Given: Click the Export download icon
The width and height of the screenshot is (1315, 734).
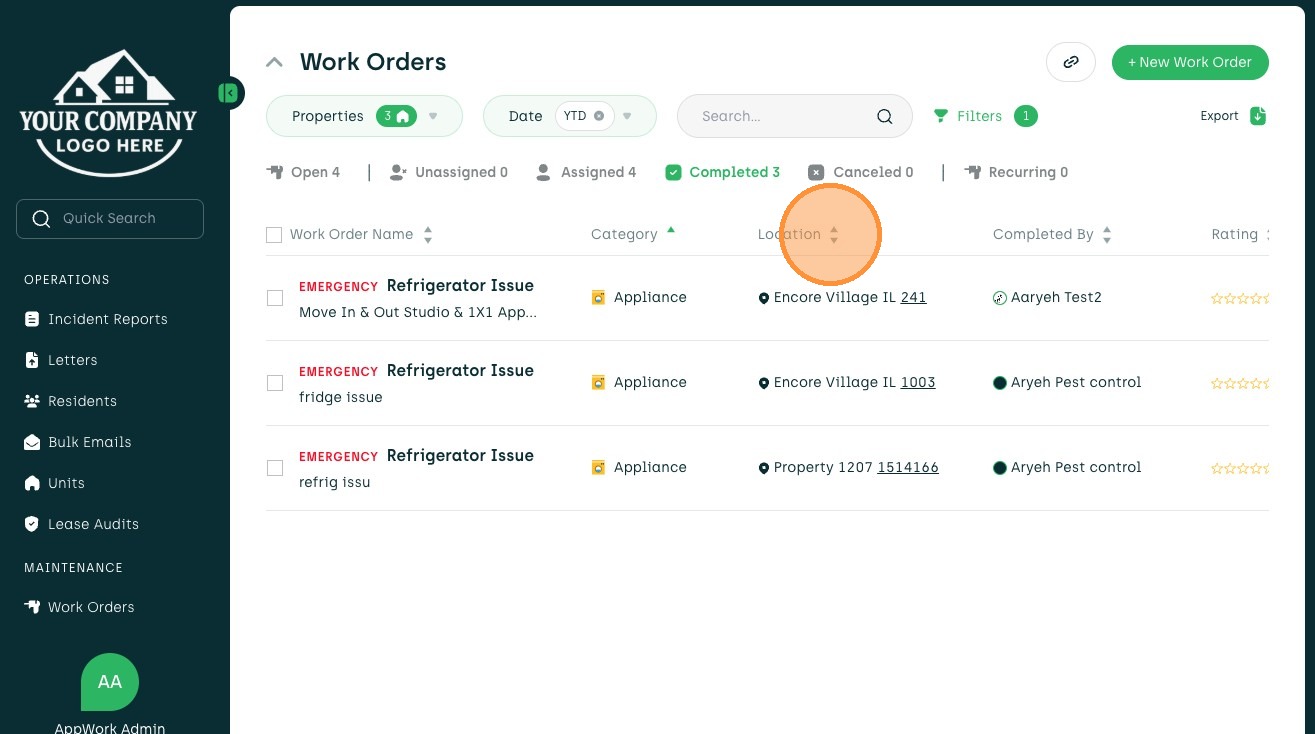Looking at the screenshot, I should [1258, 116].
